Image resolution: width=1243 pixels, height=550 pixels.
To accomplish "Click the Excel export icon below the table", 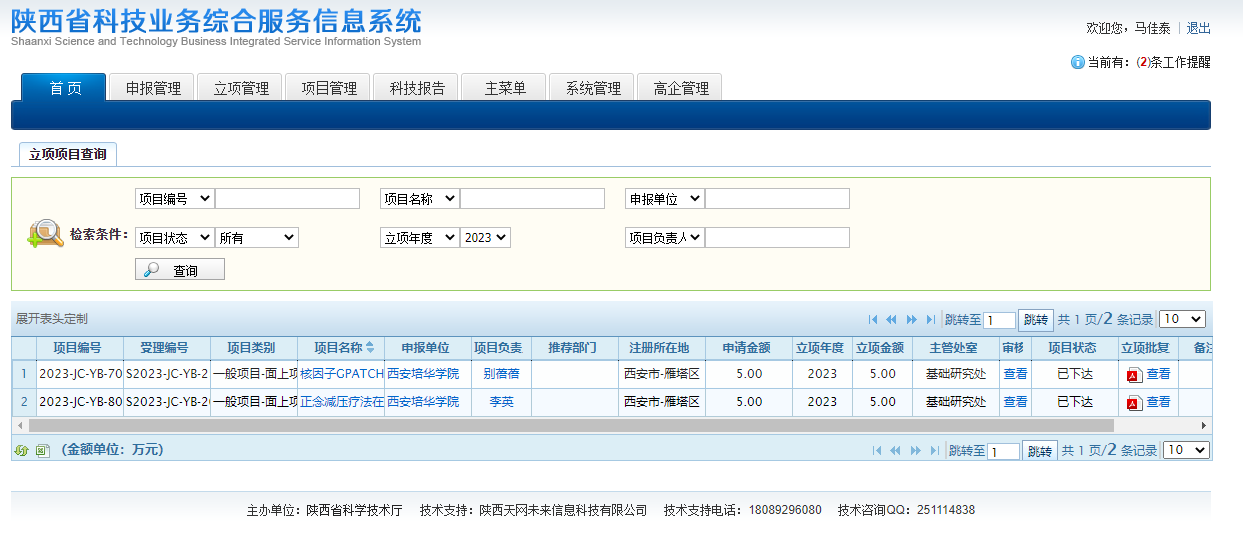I will coord(42,450).
